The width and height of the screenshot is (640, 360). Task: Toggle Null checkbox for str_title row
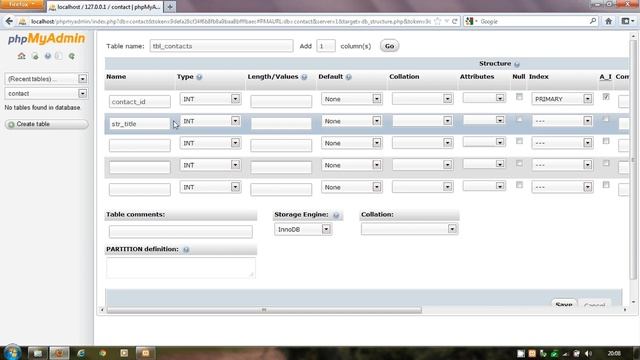pyautogui.click(x=519, y=119)
